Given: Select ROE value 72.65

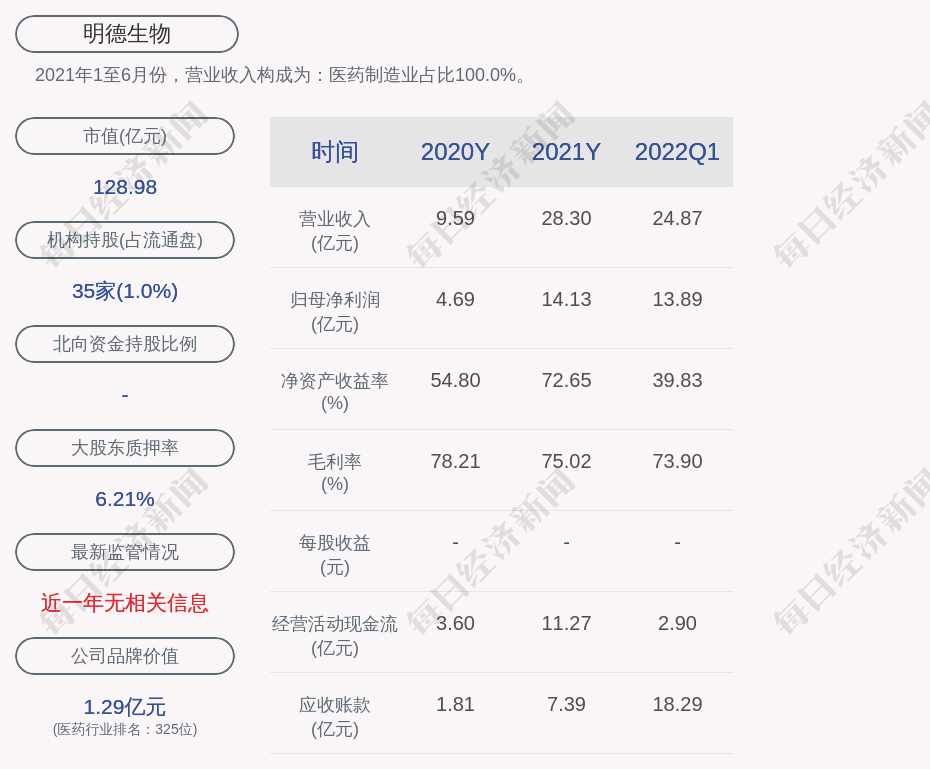Looking at the screenshot, I should click(566, 380).
